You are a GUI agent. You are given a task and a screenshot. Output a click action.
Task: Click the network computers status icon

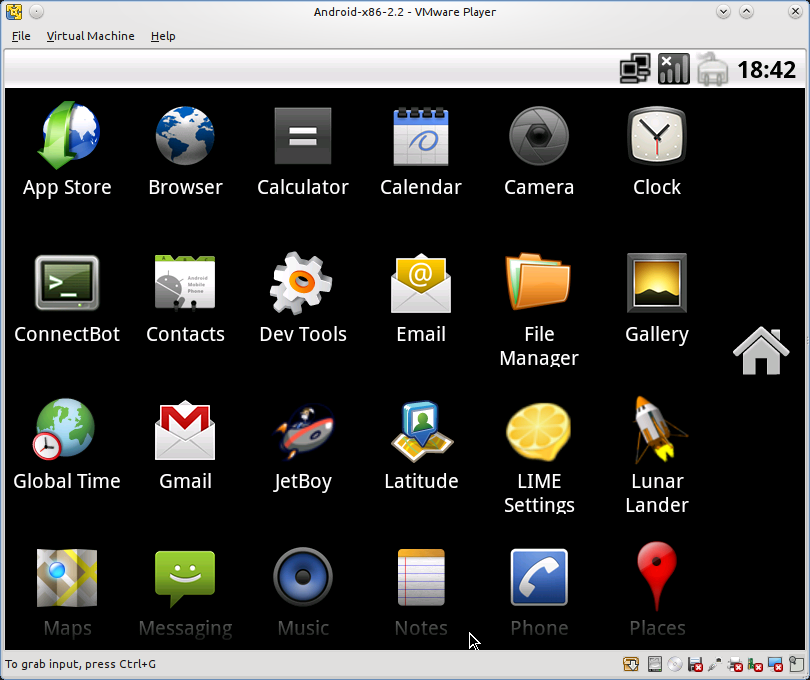635,69
